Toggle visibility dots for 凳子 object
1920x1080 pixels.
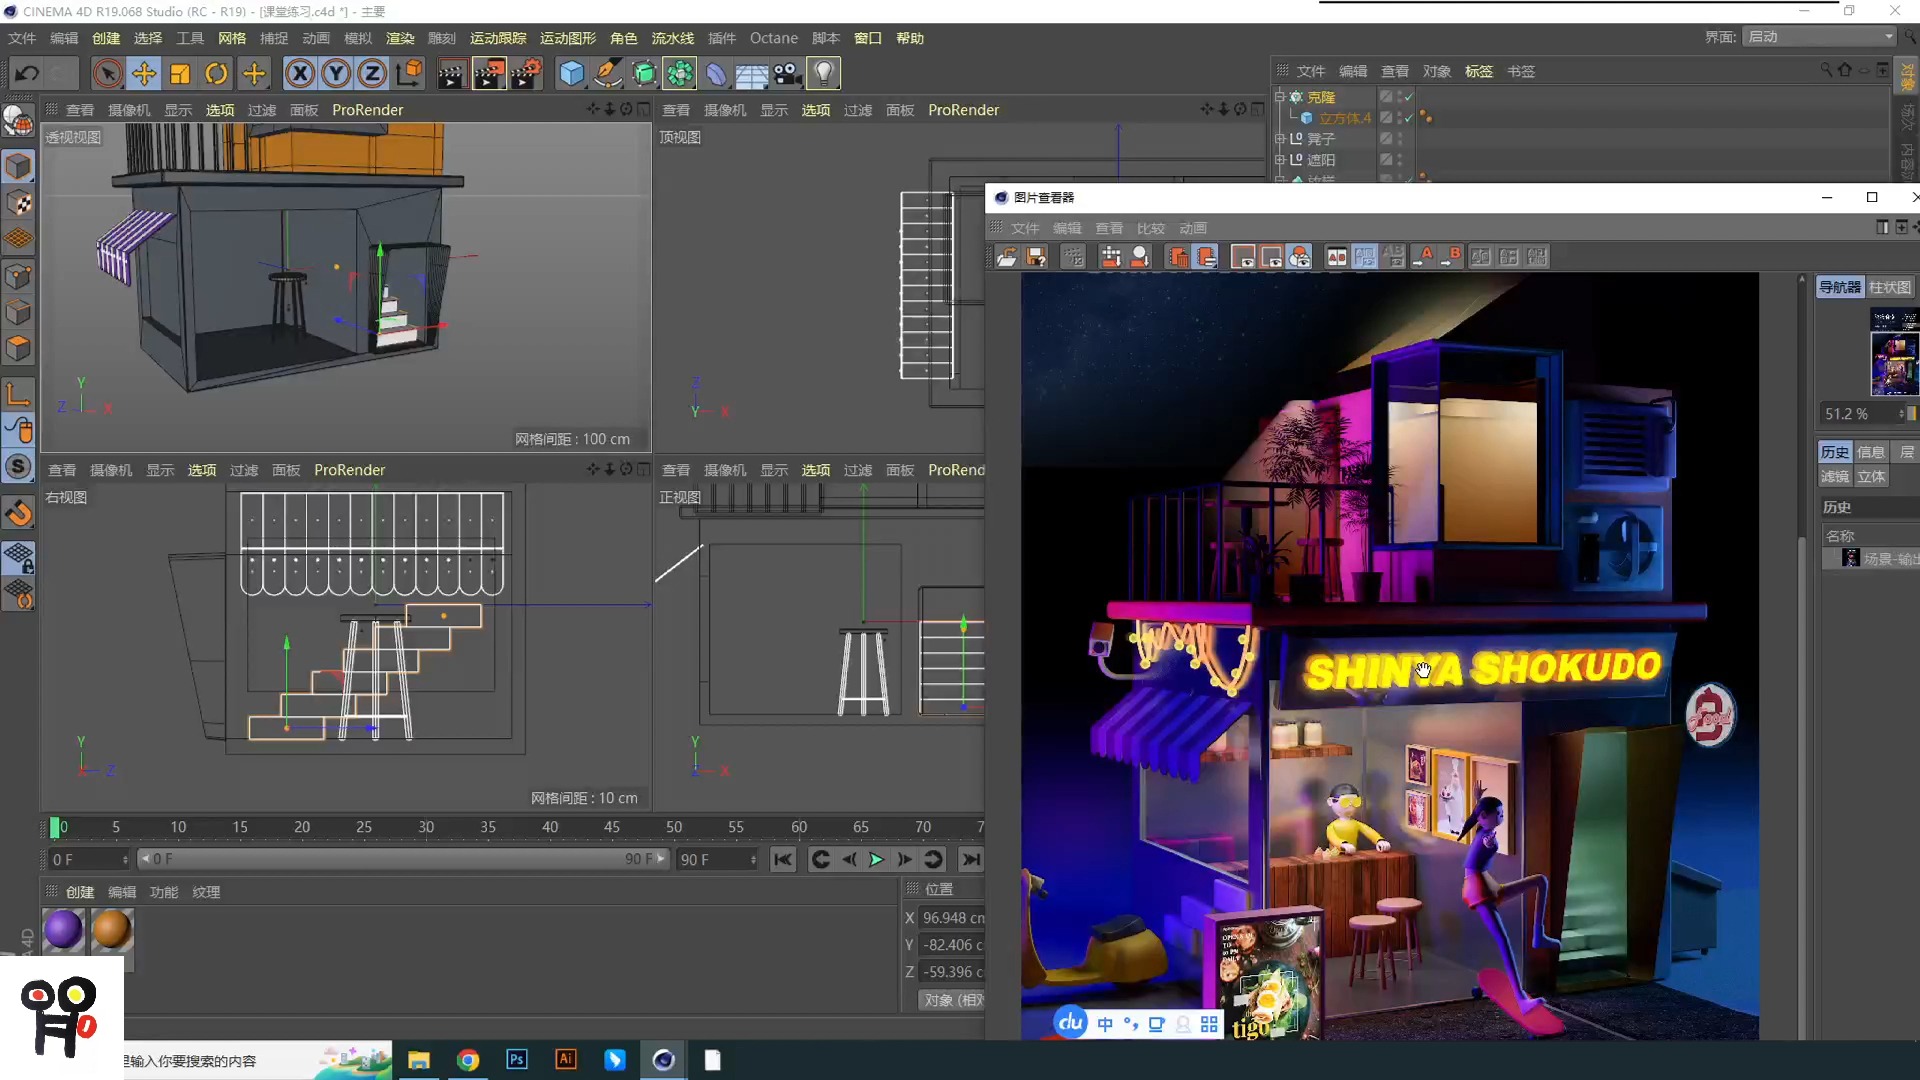point(1399,139)
